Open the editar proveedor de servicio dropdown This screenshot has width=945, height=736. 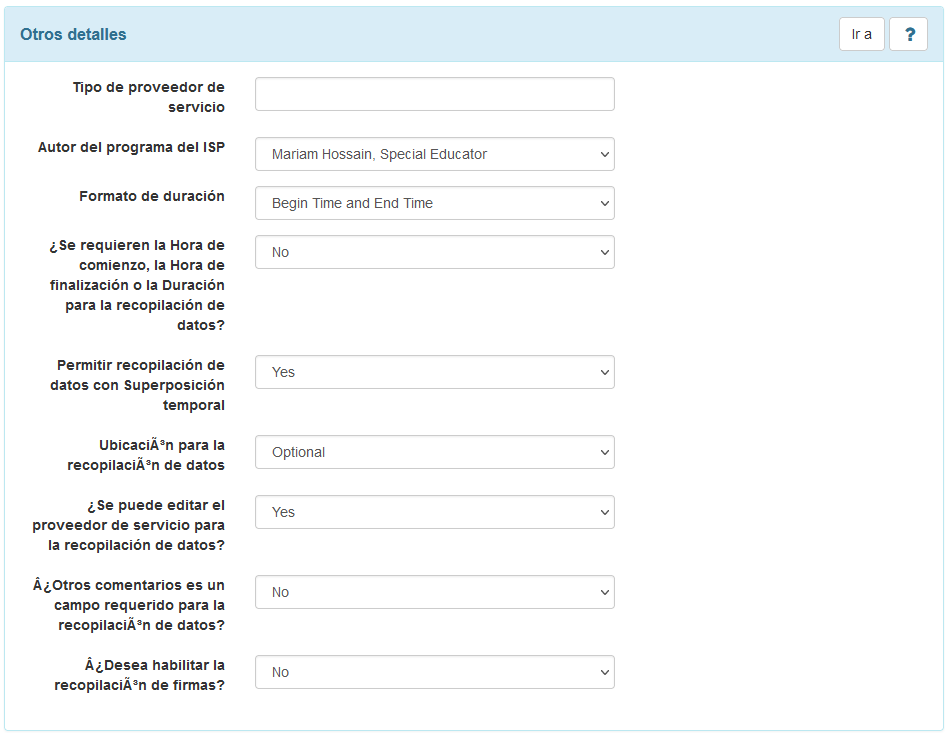coord(435,512)
